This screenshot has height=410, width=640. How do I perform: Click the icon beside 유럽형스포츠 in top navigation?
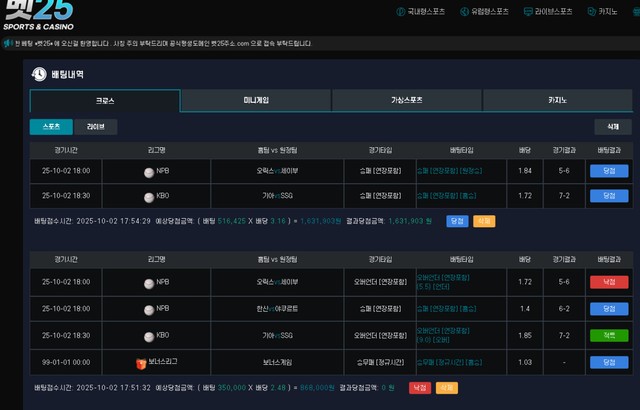[x=463, y=12]
